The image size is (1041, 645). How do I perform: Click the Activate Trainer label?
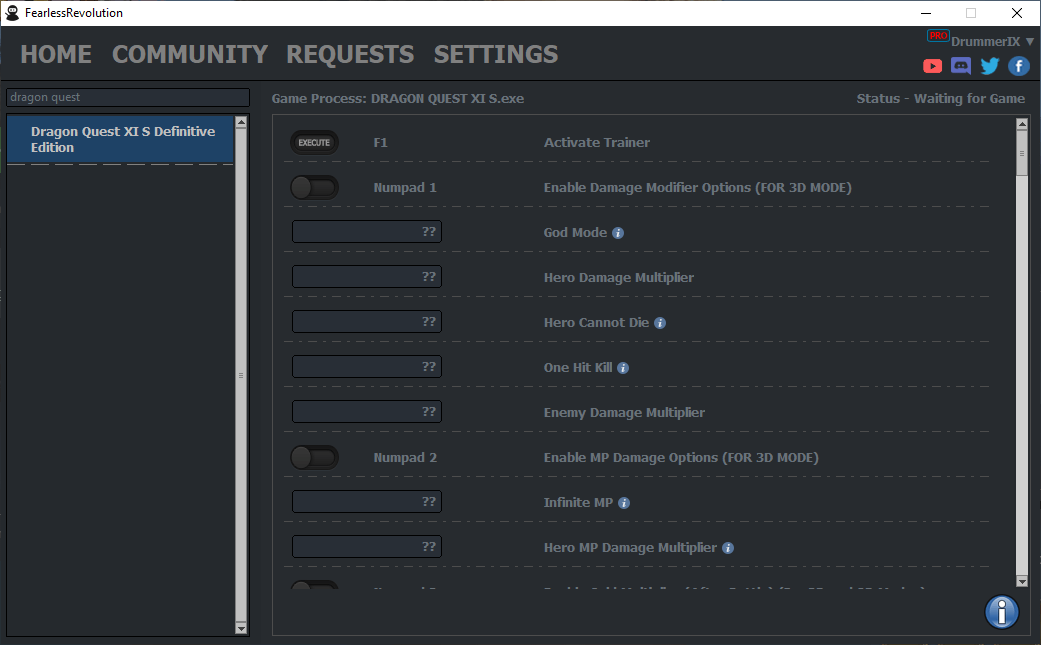[x=597, y=143]
